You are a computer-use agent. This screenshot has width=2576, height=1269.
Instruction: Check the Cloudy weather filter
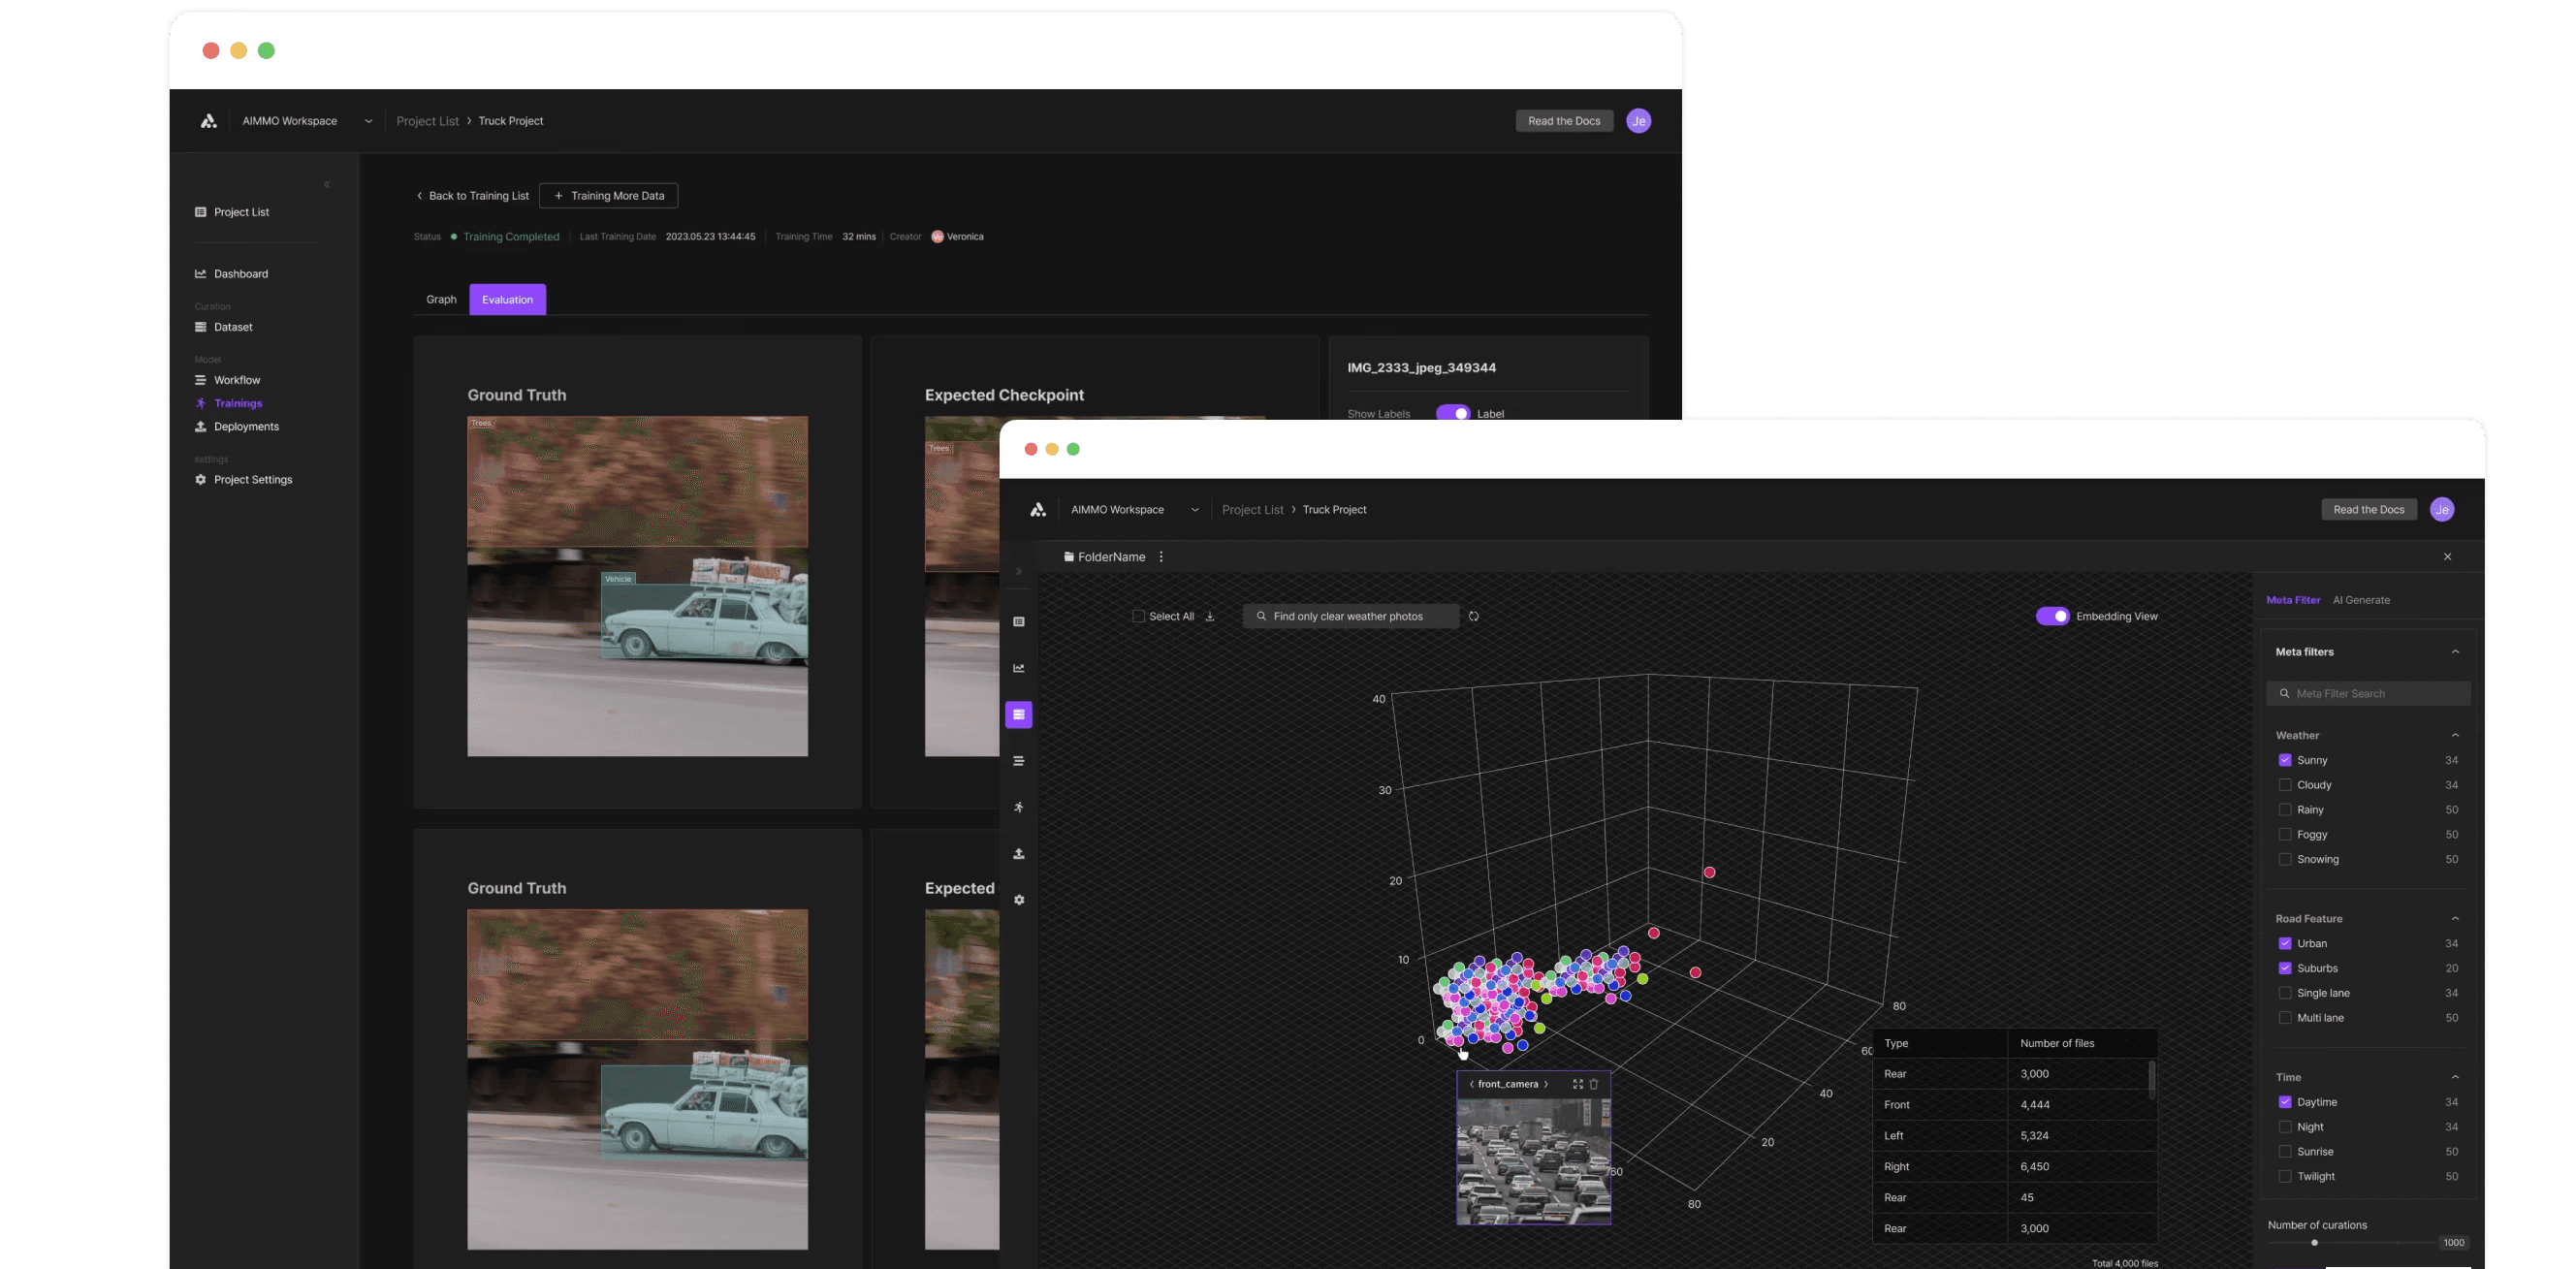2284,785
